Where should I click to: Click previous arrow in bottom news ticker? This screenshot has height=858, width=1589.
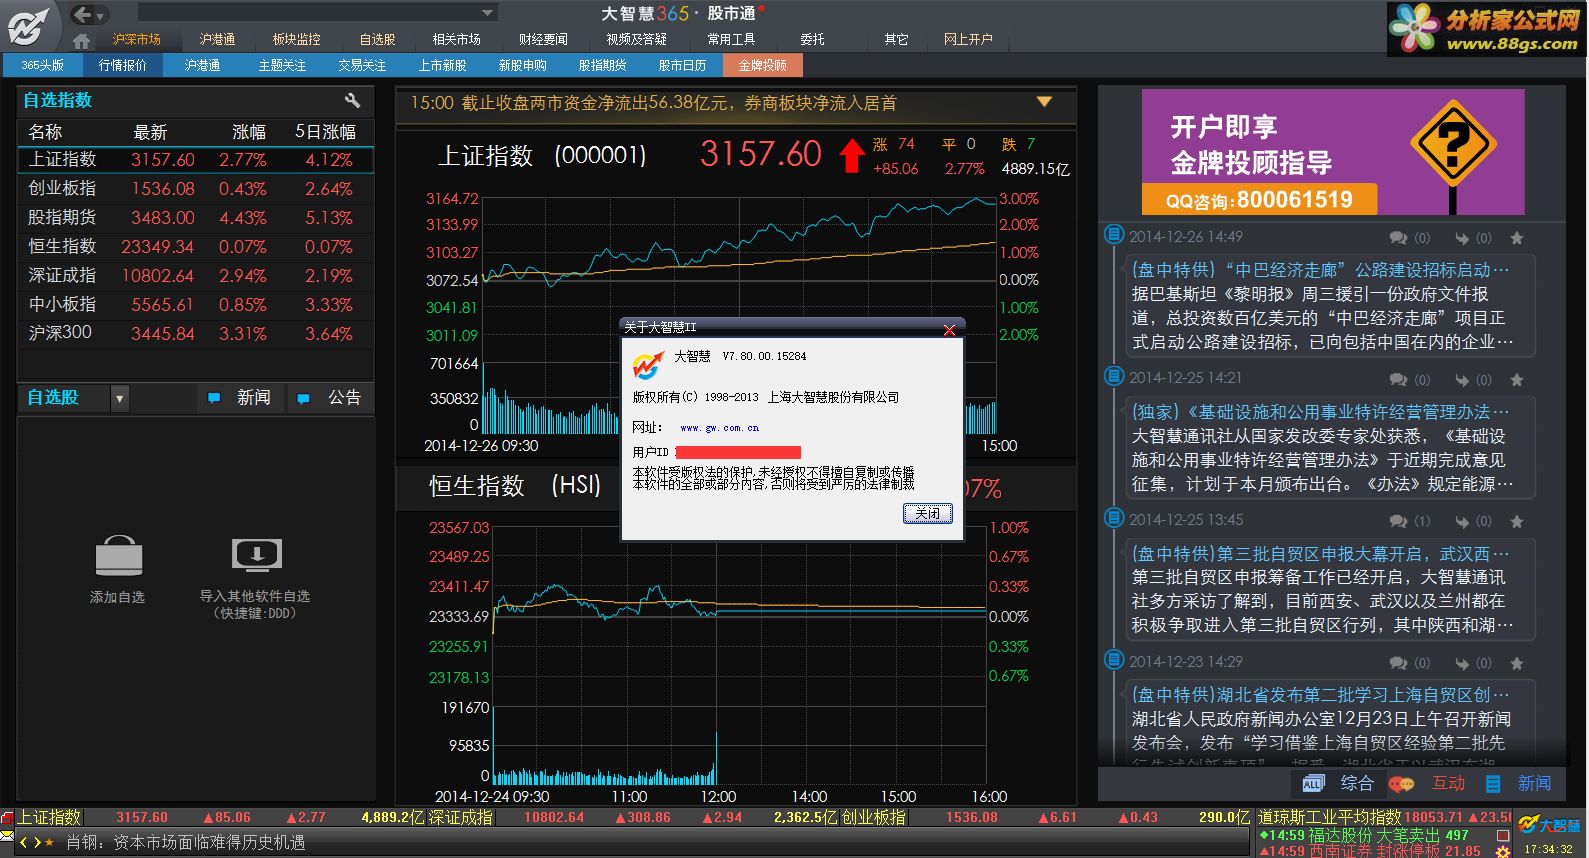click(25, 842)
